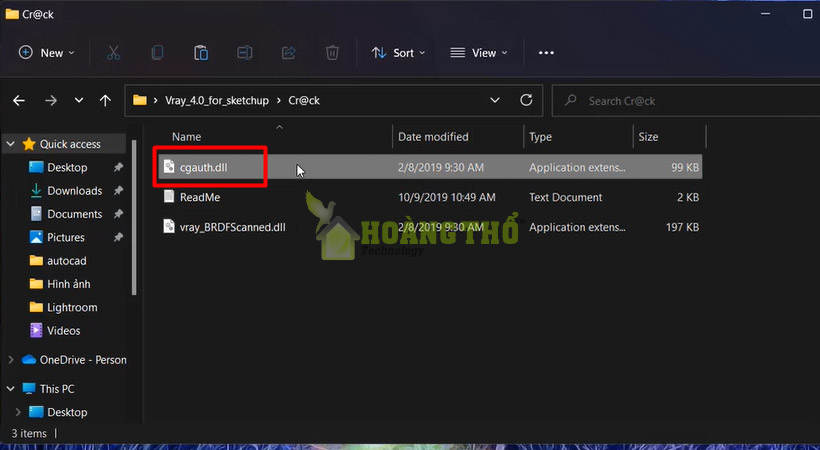
Task: Open Quick access in sidebar
Action: [70, 144]
